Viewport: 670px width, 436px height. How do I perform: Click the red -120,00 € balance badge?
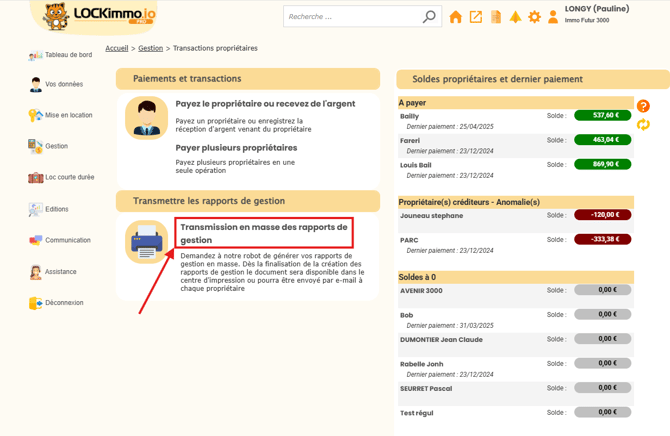point(602,215)
